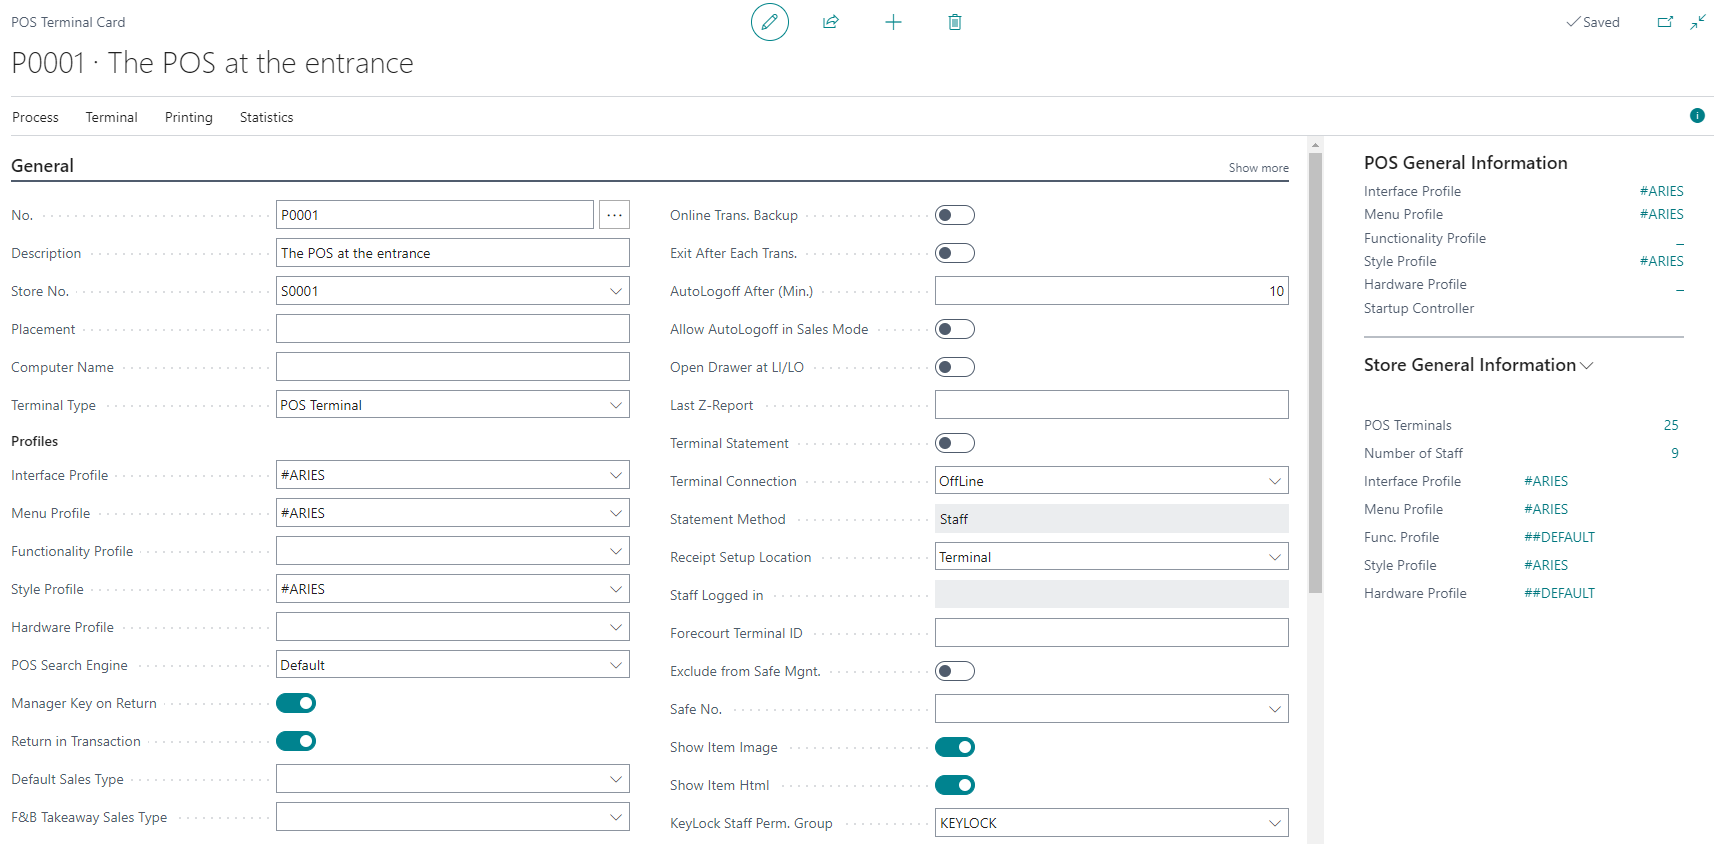Click the POS Terminals count 25
1726x844 pixels.
[x=1670, y=425]
